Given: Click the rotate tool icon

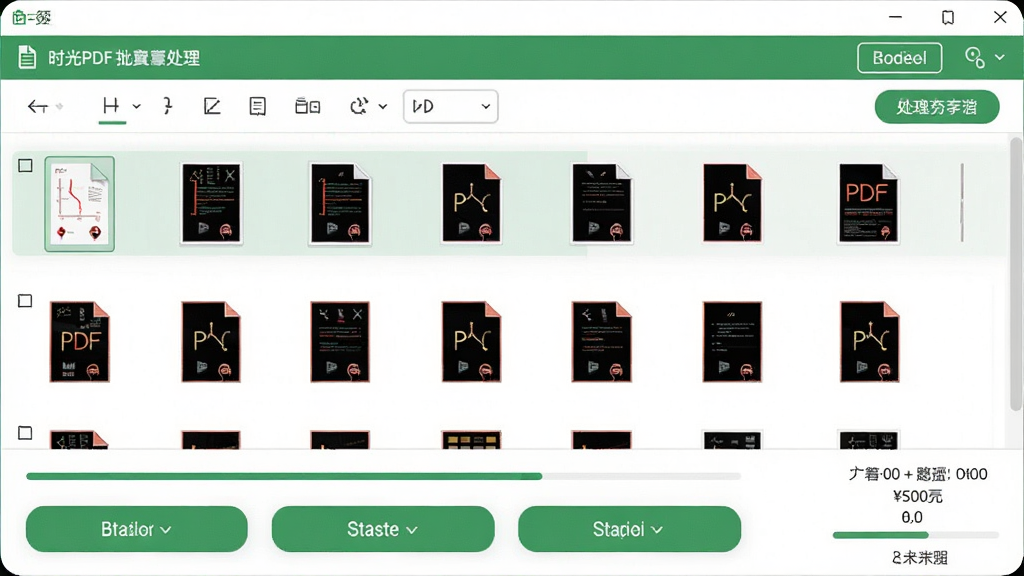Looking at the screenshot, I should [359, 106].
